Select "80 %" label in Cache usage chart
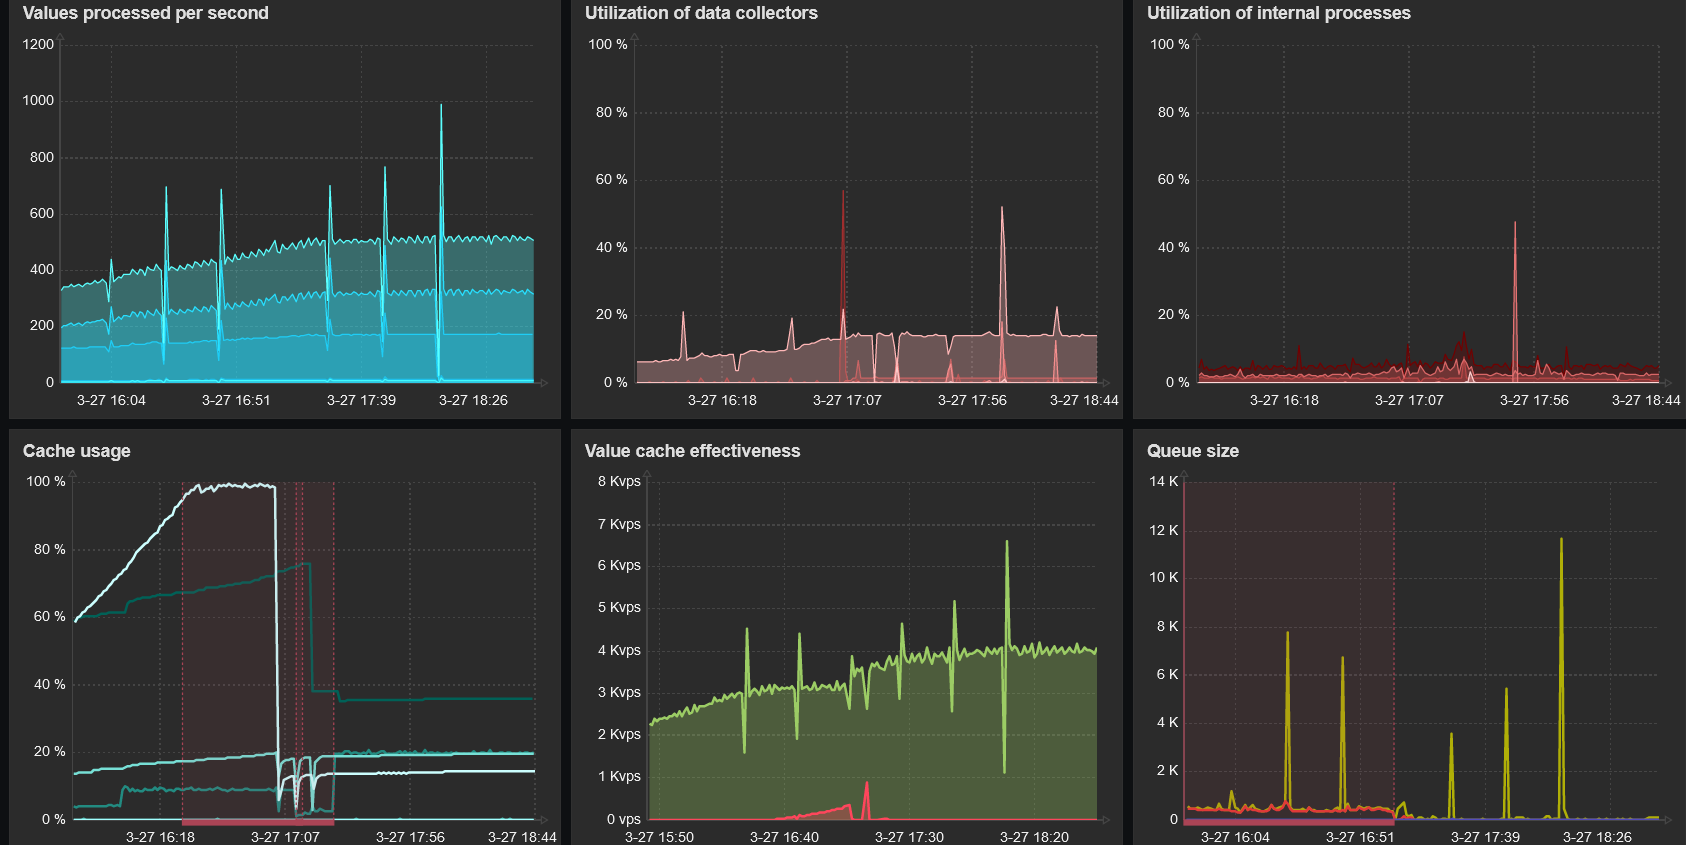Viewport: 1686px width, 845px height. click(x=50, y=549)
